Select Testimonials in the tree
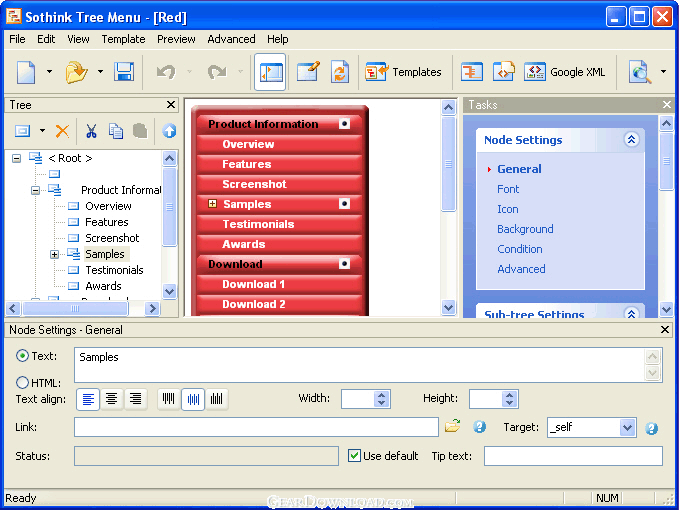 pyautogui.click(x=114, y=270)
